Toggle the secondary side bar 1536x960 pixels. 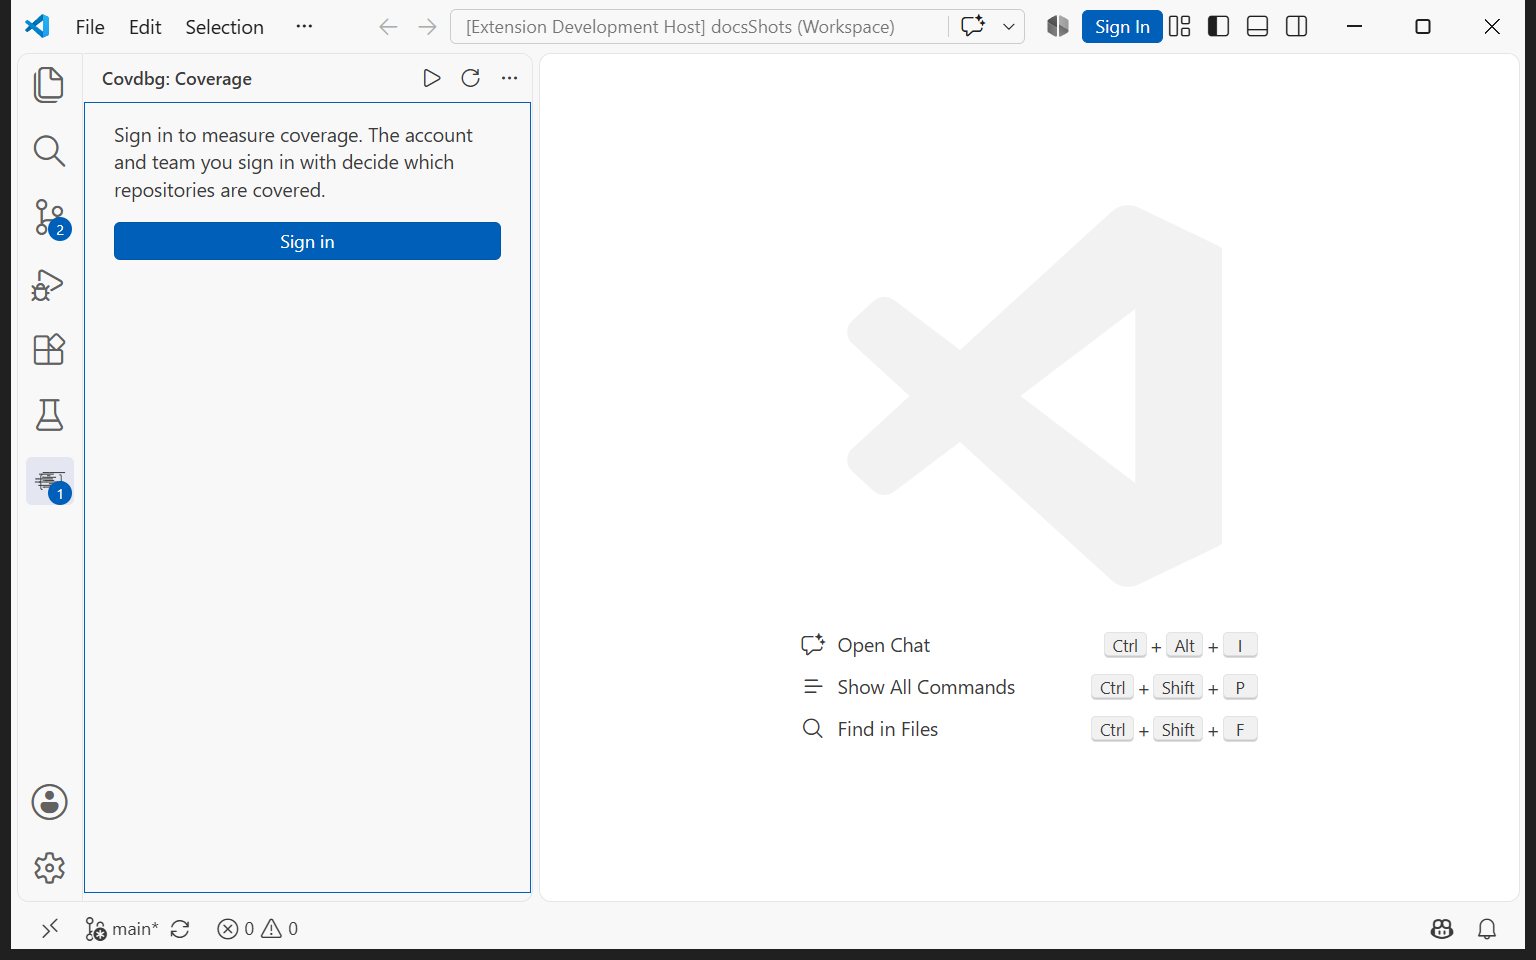point(1297,27)
